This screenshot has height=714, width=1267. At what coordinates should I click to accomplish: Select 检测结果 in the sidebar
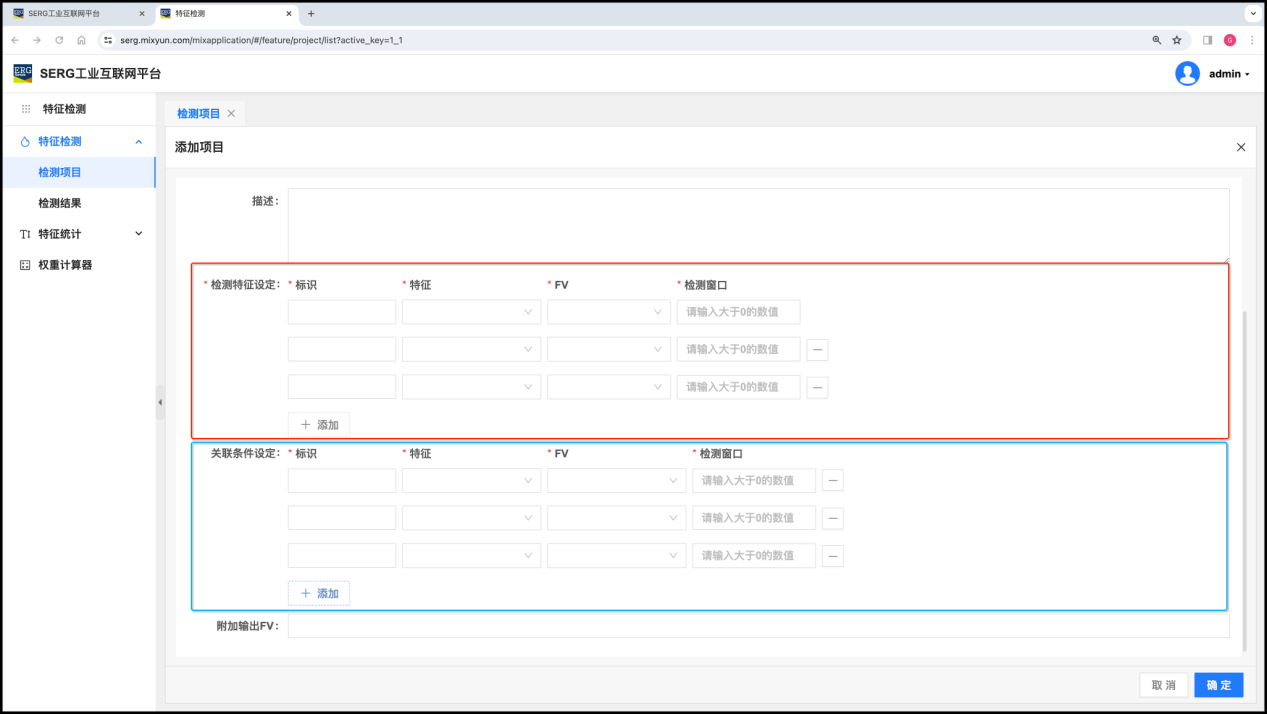pyautogui.click(x=60, y=203)
